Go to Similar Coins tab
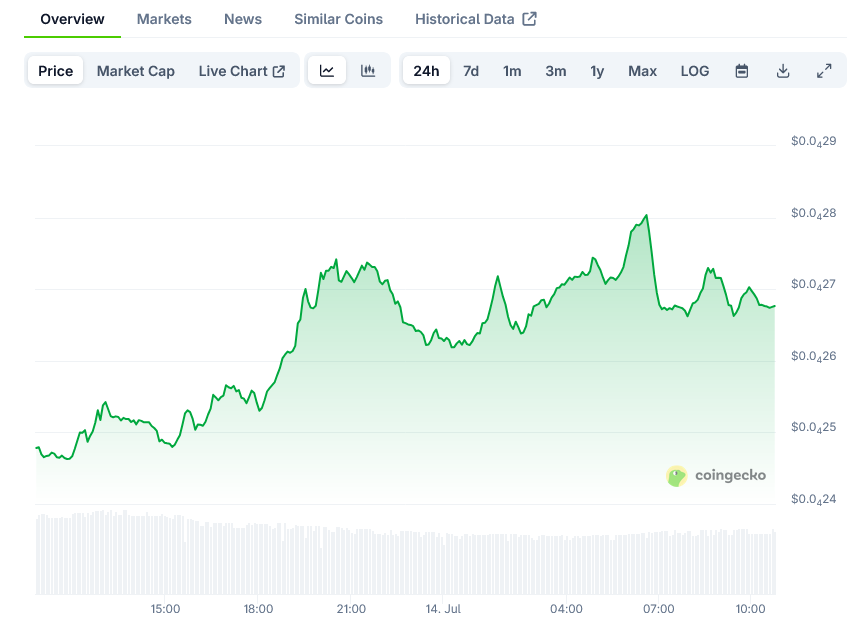 tap(339, 19)
